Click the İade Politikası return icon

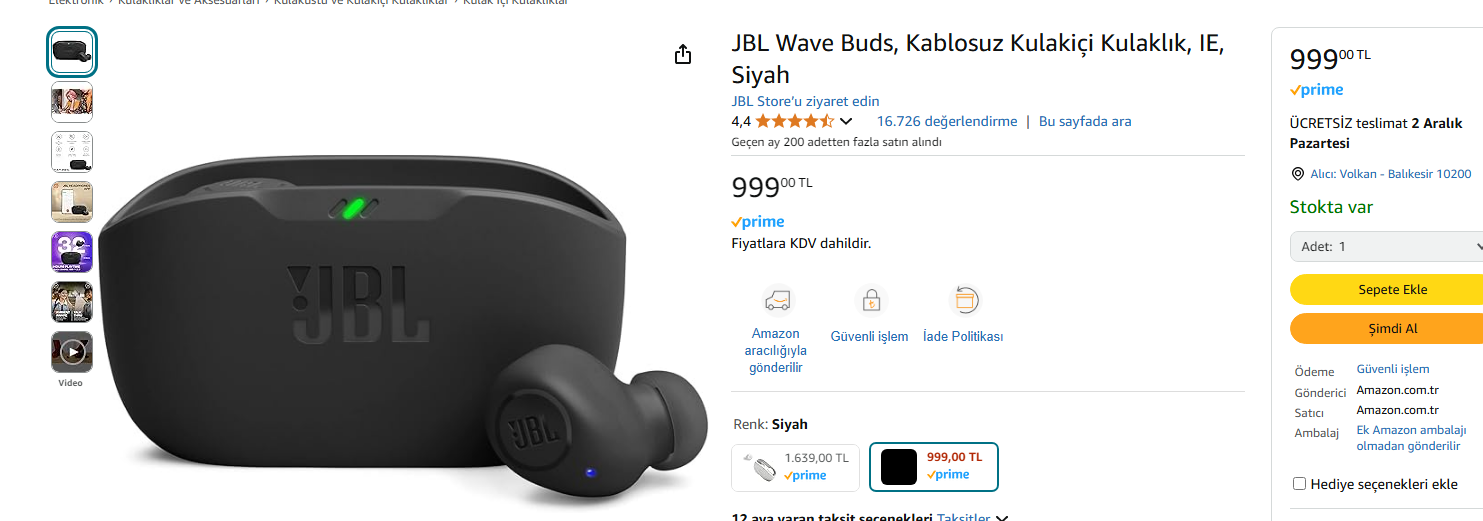(964, 300)
